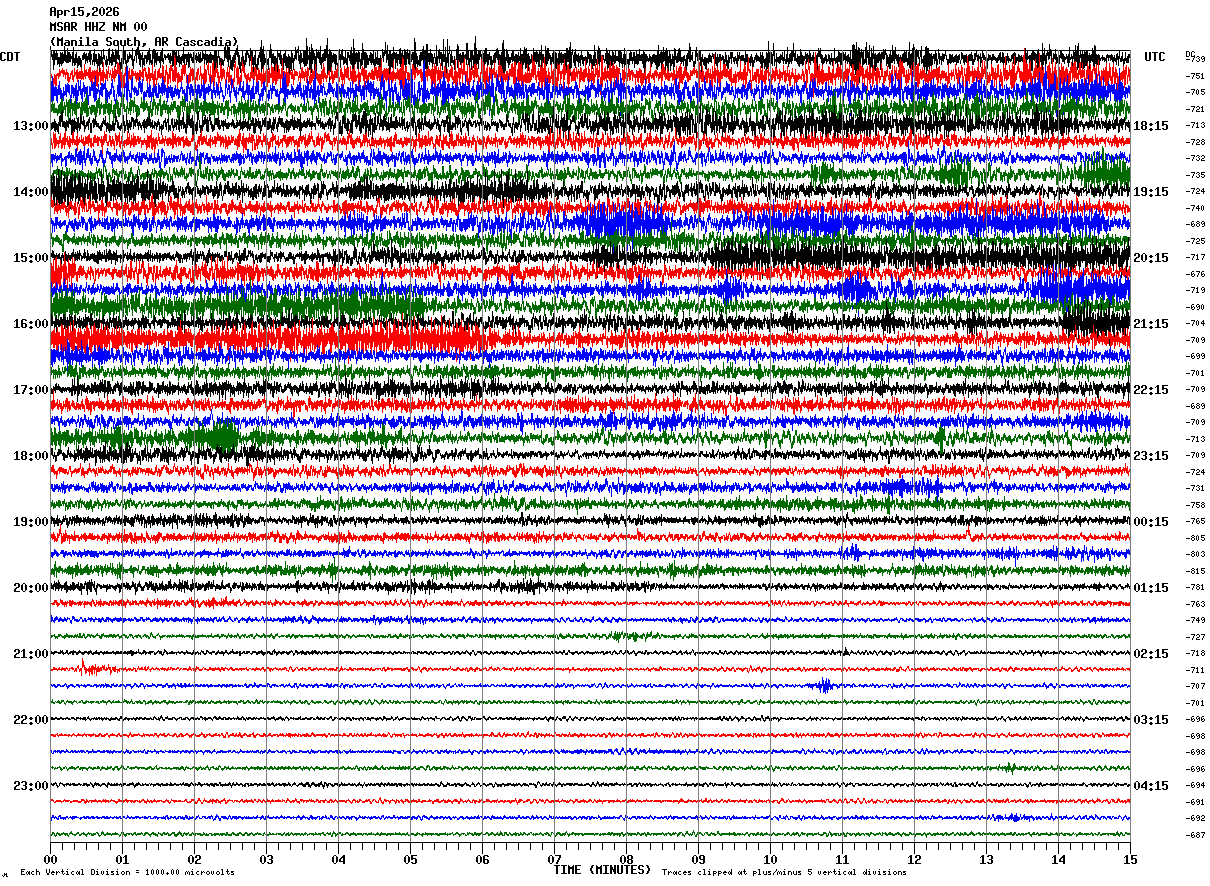Screen dimensions: 1210x886
Task: Click minute tick label 04 on x-axis
Action: [338, 859]
